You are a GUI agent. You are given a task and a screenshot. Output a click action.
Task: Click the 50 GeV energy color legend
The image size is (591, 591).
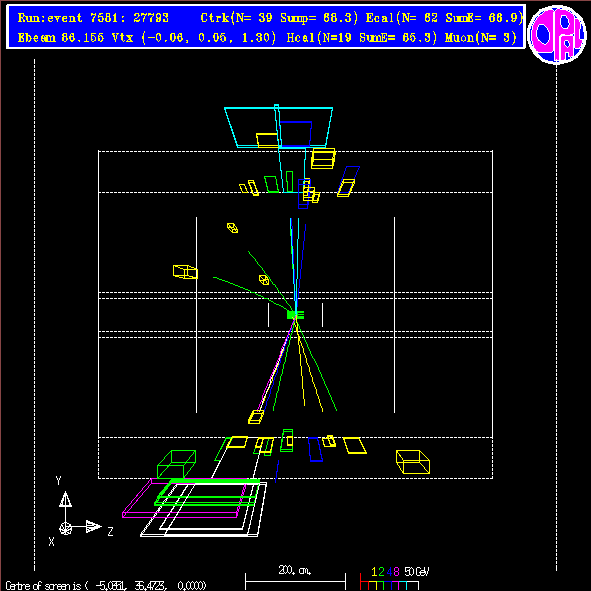394,578
